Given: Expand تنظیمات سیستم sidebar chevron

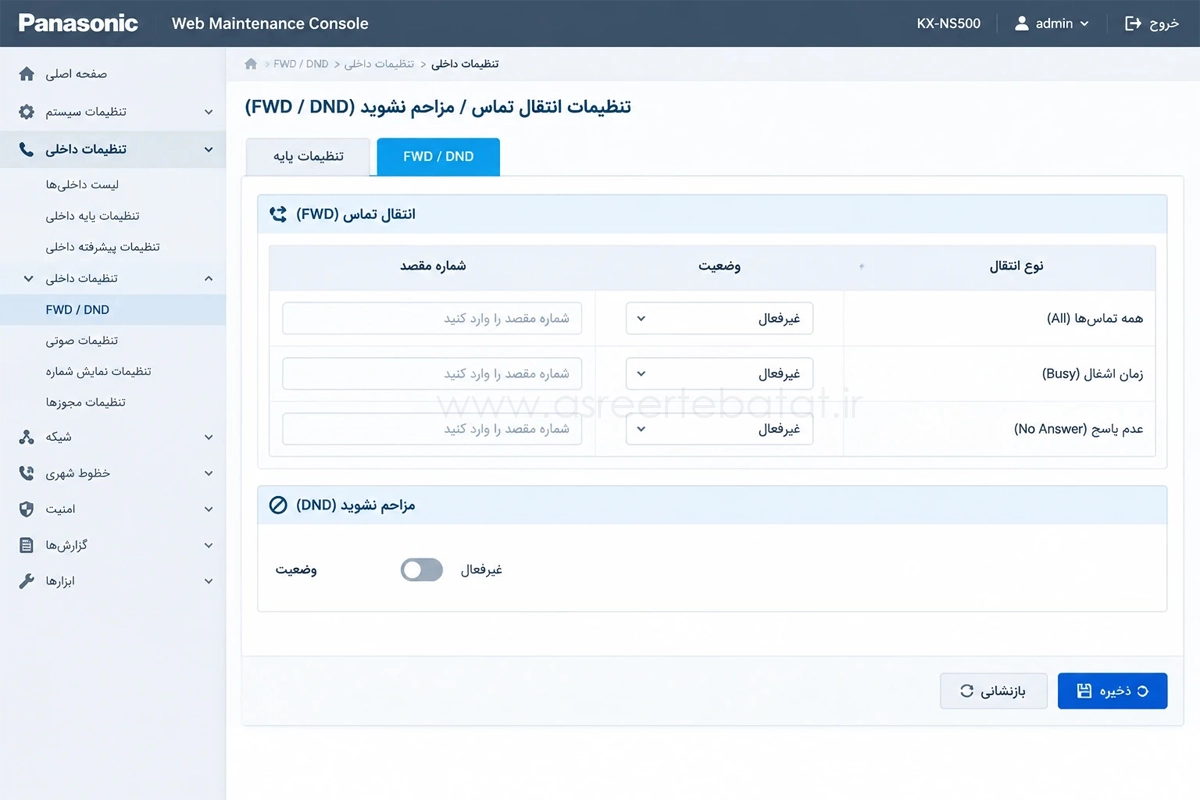Looking at the screenshot, I should pyautogui.click(x=208, y=112).
